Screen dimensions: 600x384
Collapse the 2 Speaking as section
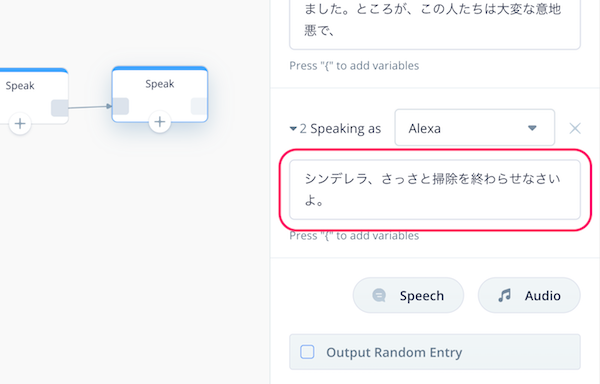point(293,129)
